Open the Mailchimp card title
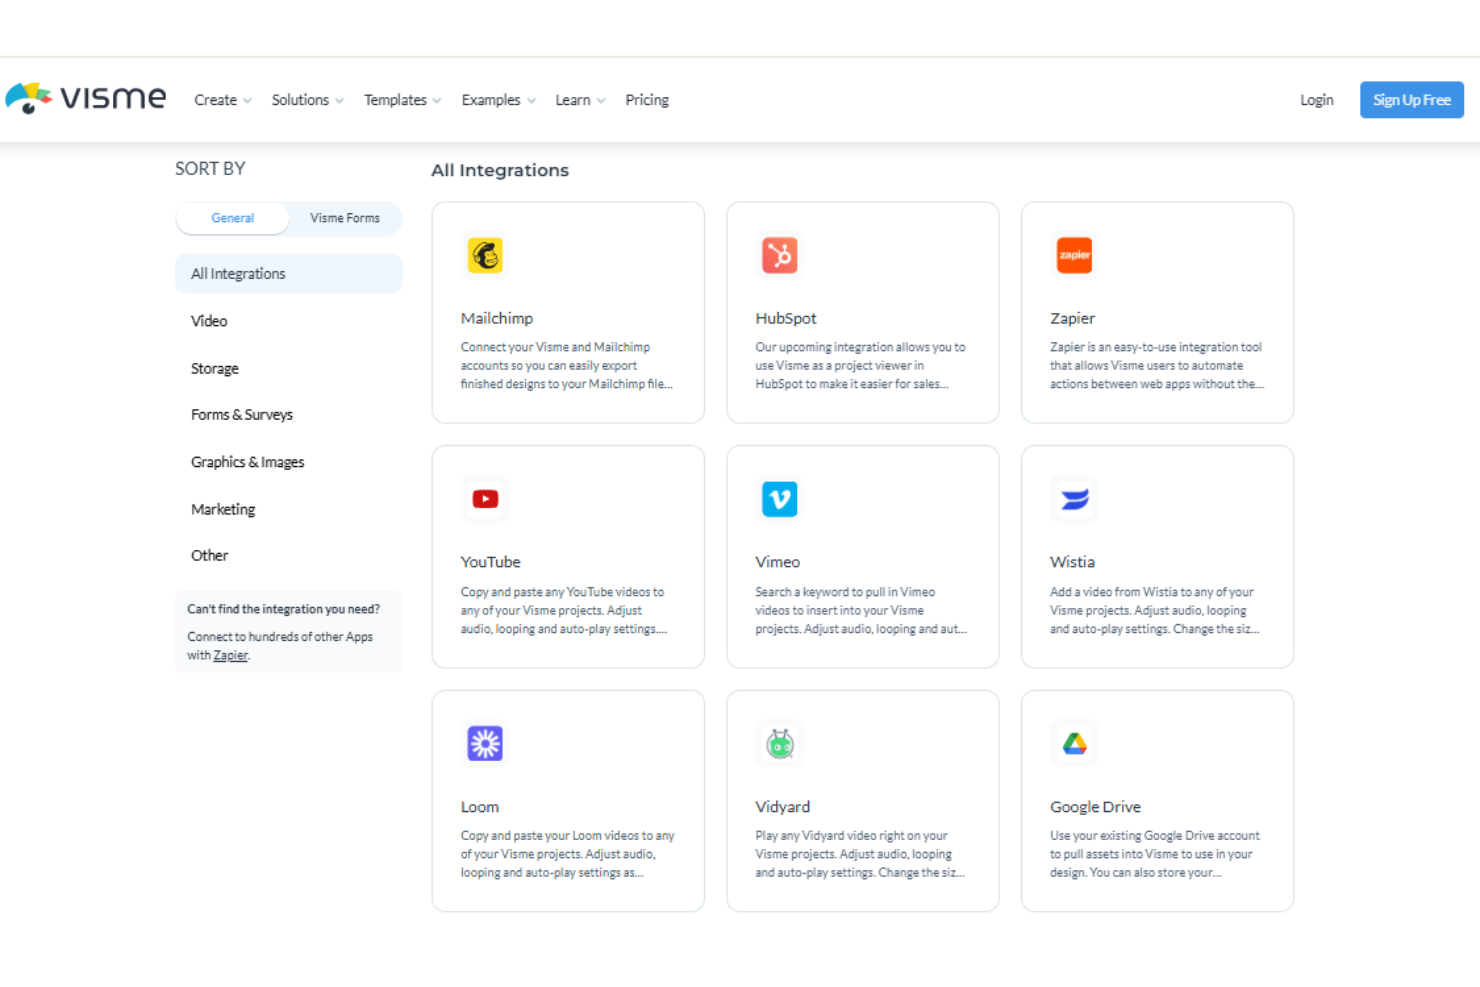The image size is (1480, 987). (497, 318)
